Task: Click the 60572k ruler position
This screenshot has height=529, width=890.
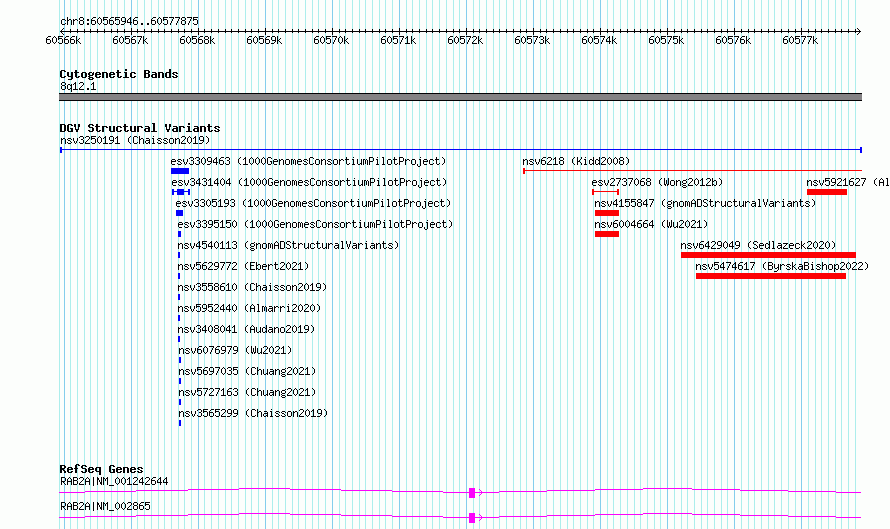Action: (465, 40)
